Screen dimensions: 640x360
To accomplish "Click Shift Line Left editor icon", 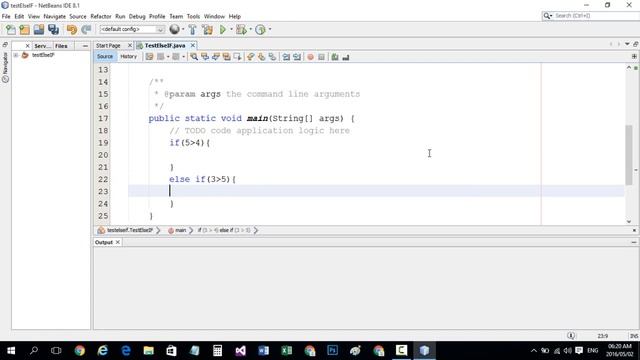I will pos(286,57).
